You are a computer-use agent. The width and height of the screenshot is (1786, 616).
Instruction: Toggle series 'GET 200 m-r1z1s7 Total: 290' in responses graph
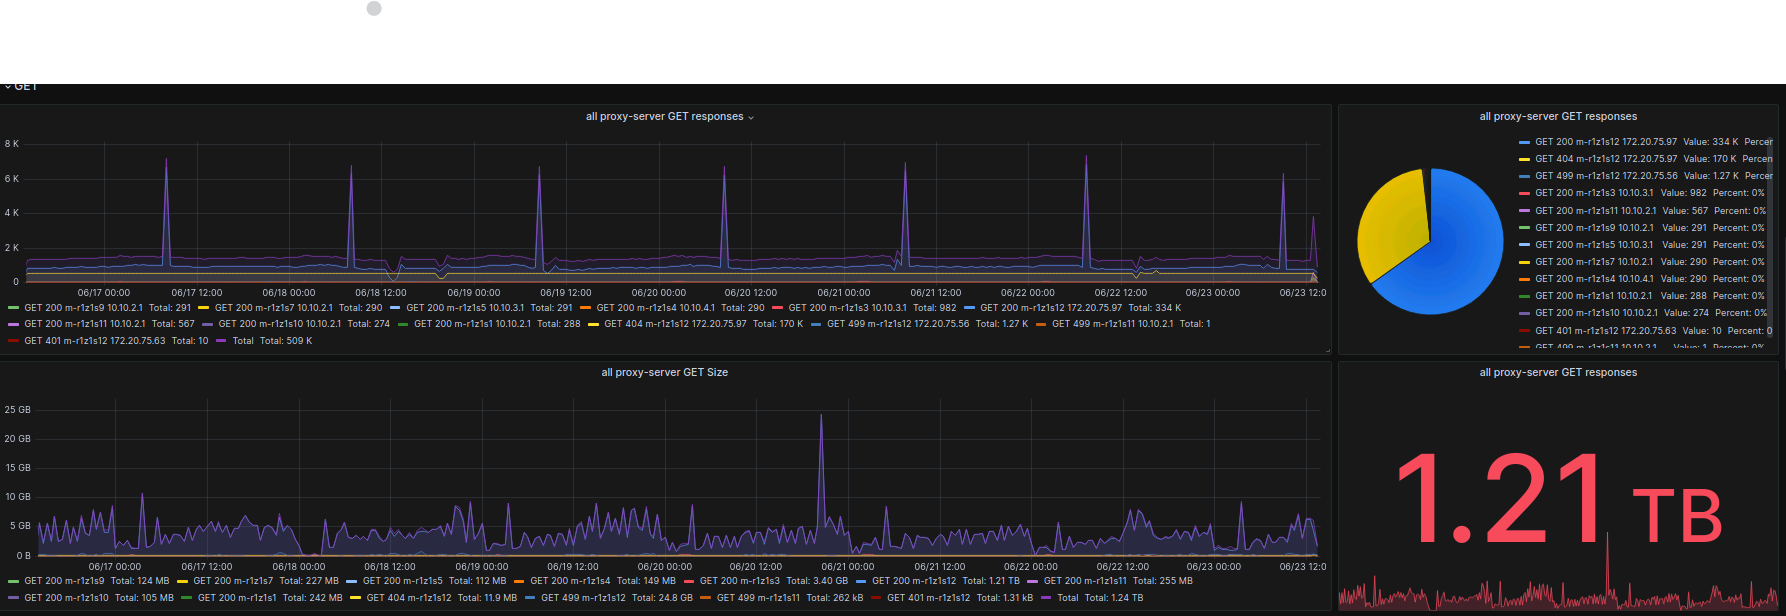290,308
